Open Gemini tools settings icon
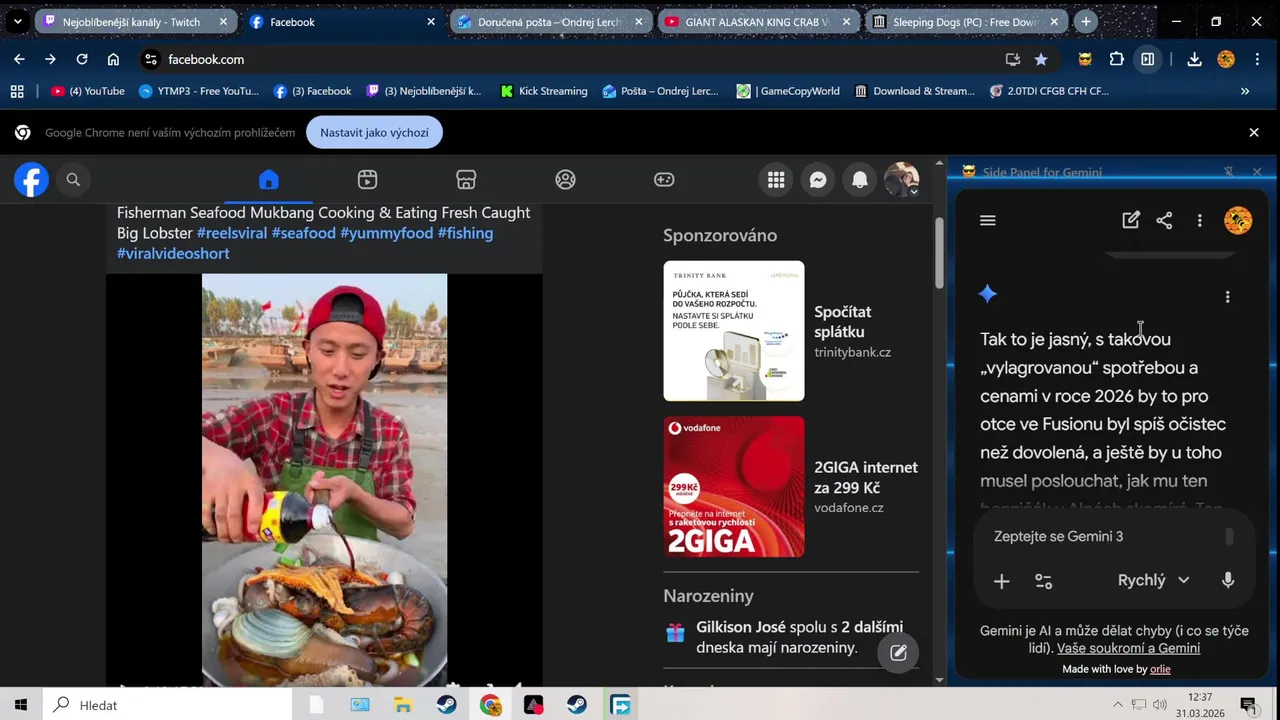Screen dimensions: 1280x720 (1043, 581)
